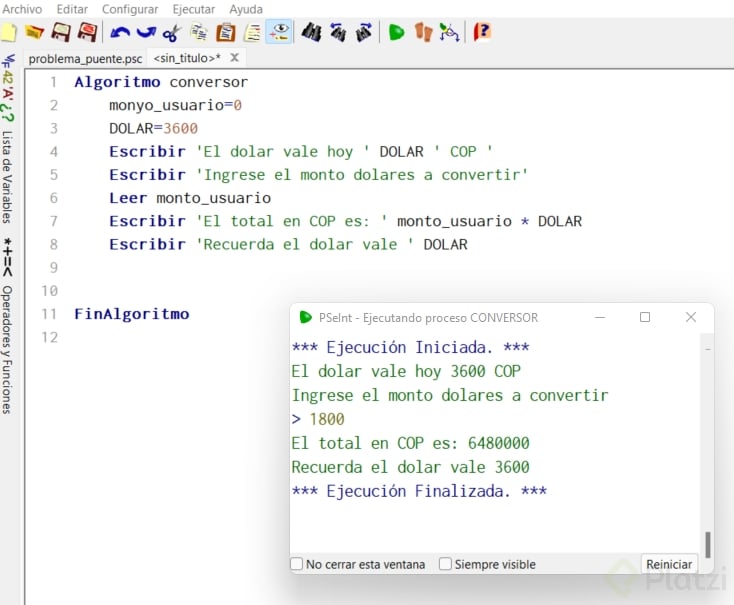Click the word 'conversor' on line 1
Image resolution: width=734 pixels, height=605 pixels.
[208, 82]
